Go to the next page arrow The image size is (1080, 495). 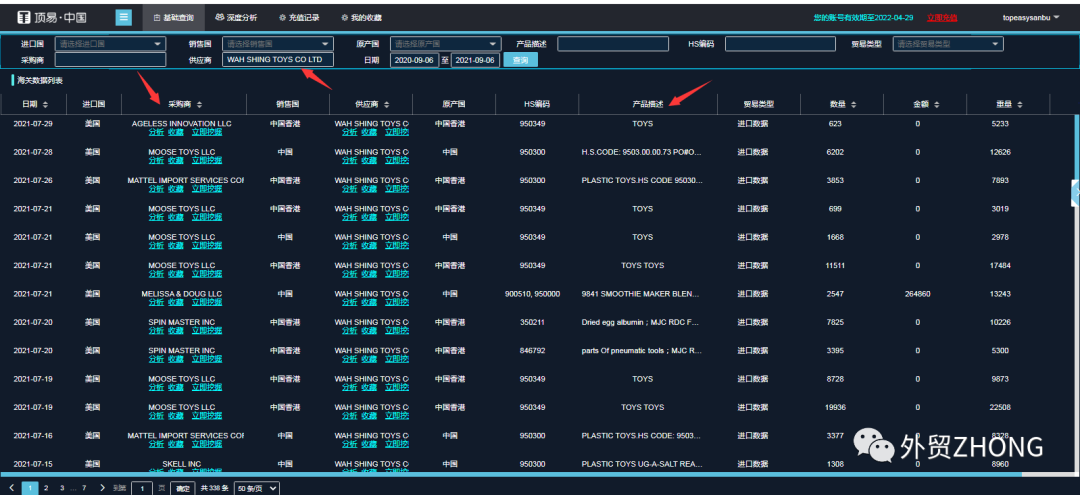103,487
